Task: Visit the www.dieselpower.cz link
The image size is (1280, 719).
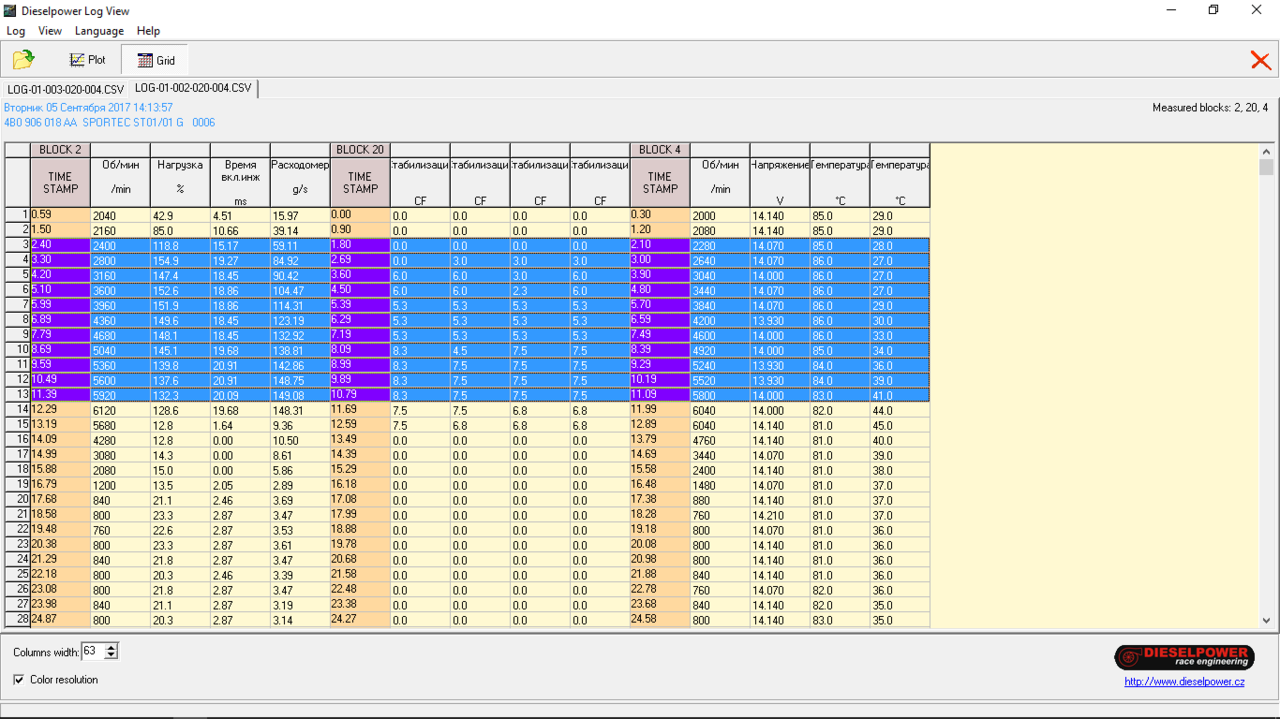Action: point(1184,682)
